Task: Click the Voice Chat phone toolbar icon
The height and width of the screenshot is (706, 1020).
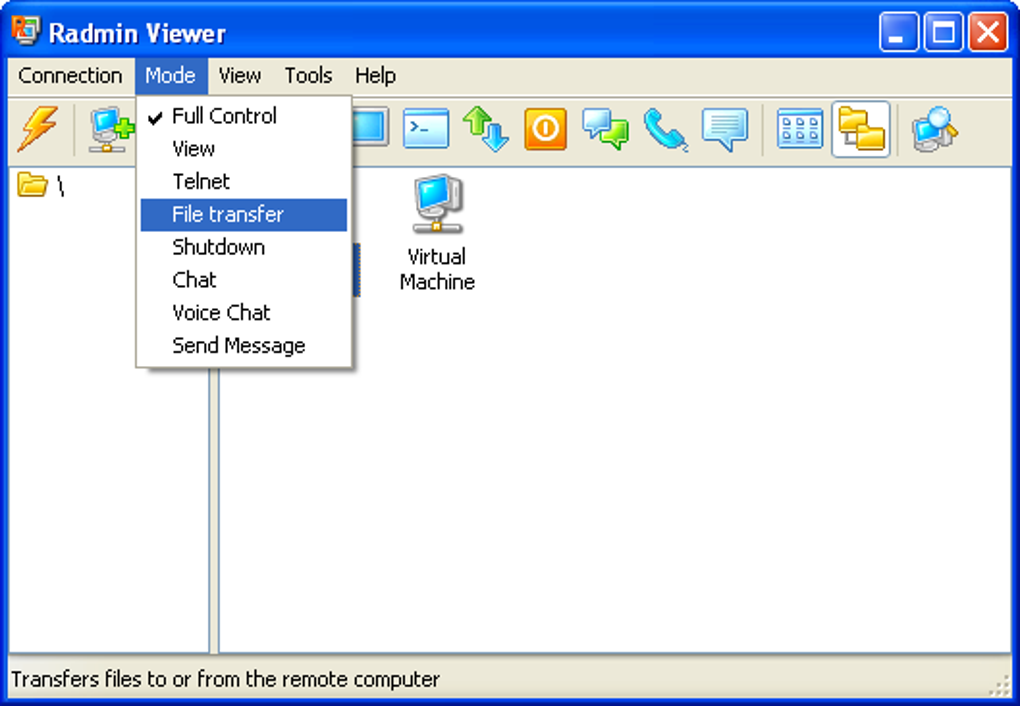Action: pyautogui.click(x=665, y=129)
